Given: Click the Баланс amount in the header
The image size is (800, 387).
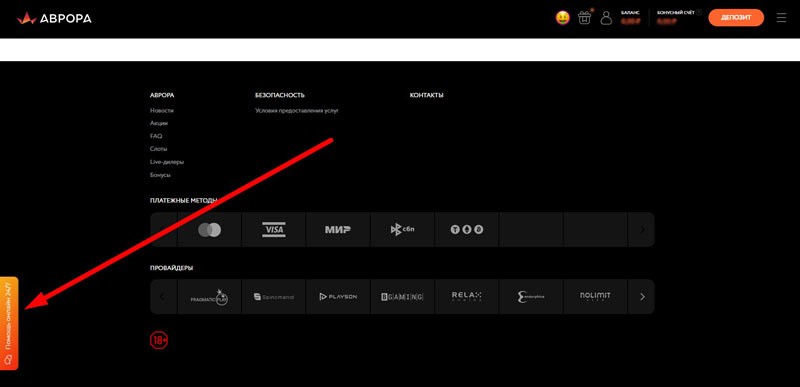Looking at the screenshot, I should (631, 22).
